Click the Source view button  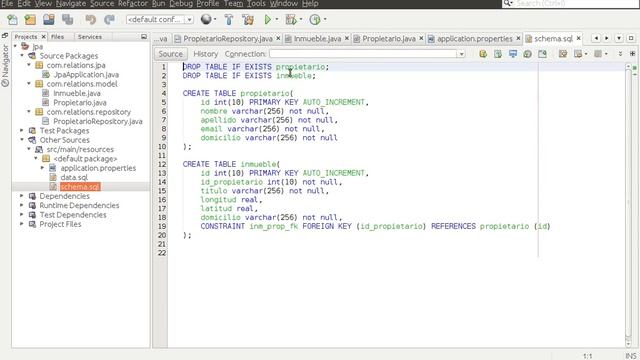coord(171,54)
